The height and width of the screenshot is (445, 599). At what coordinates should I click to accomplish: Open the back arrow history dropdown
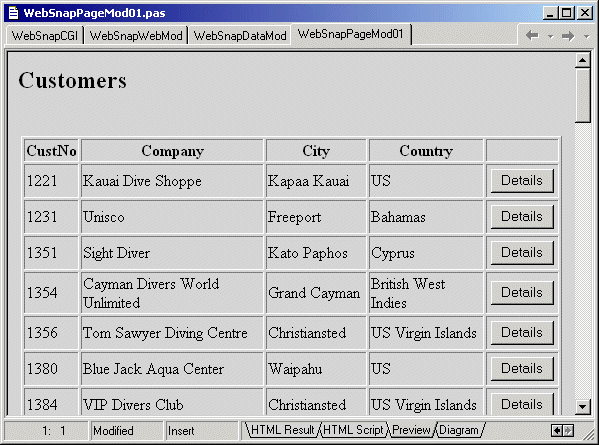pyautogui.click(x=550, y=37)
